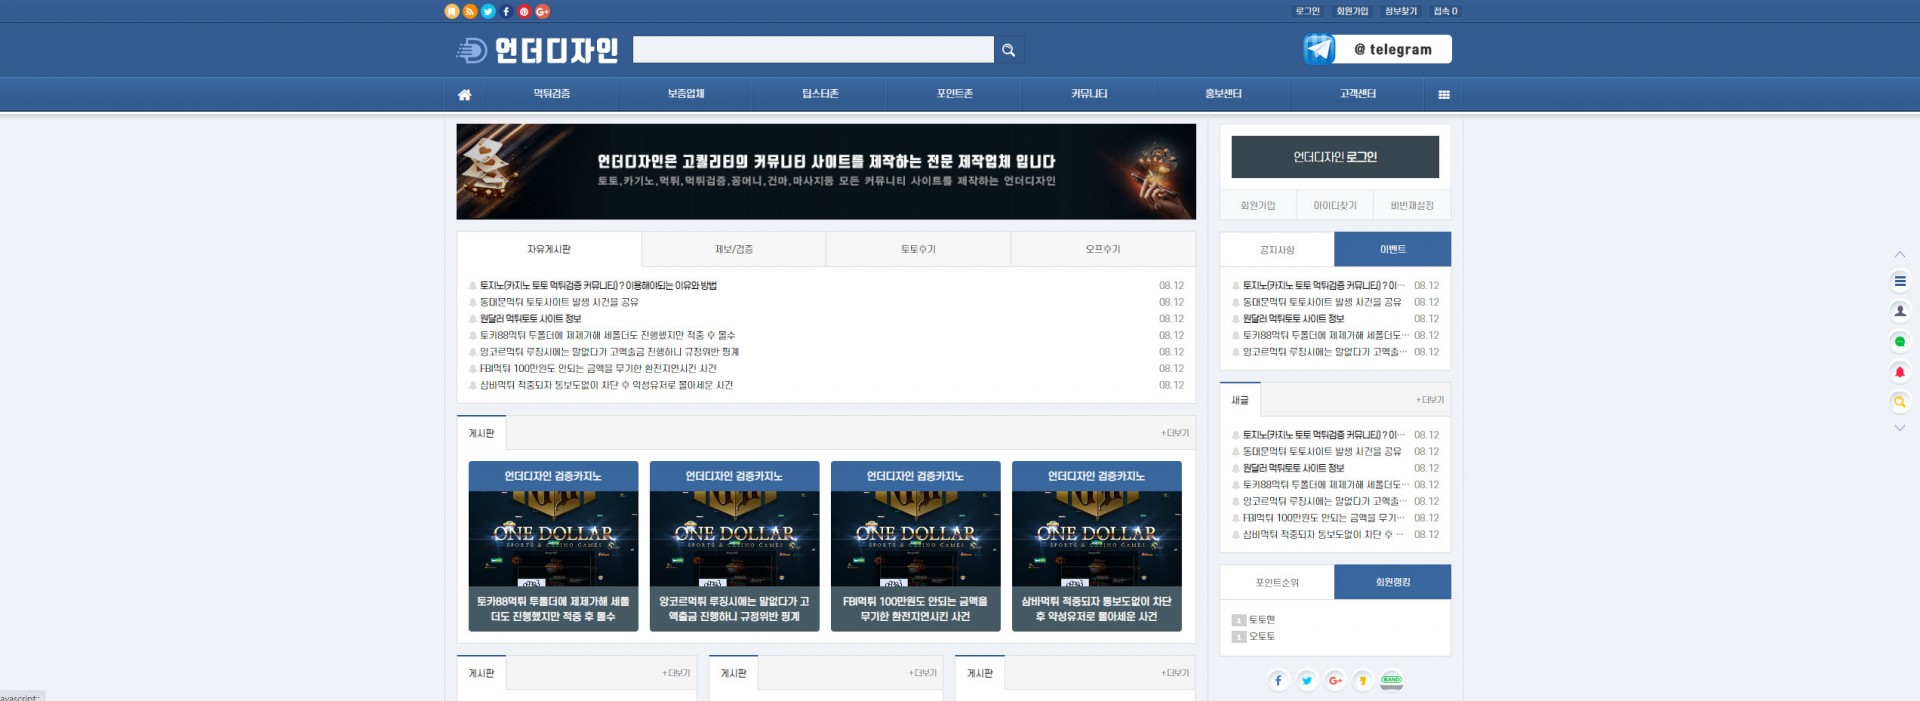
Task: Open the 커뮤니티 menu
Action: (x=1089, y=94)
